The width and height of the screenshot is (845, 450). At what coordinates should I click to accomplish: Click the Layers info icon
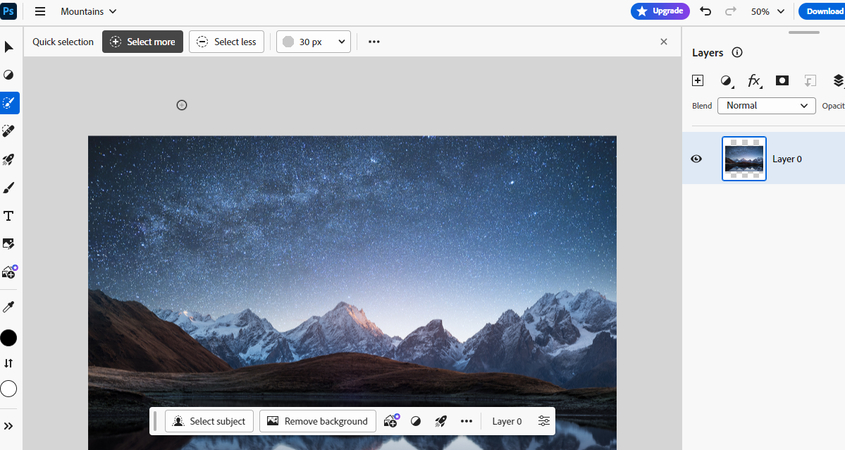click(x=737, y=52)
